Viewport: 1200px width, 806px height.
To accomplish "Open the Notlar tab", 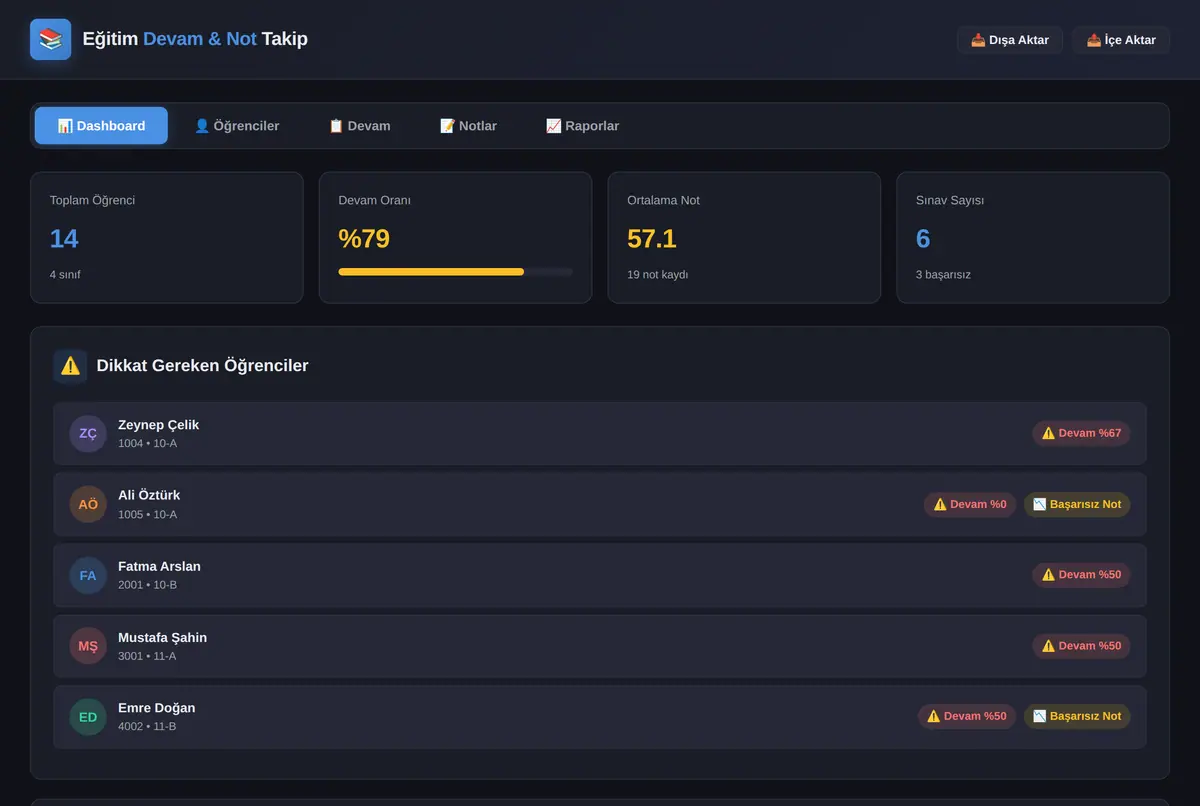I will click(468, 126).
